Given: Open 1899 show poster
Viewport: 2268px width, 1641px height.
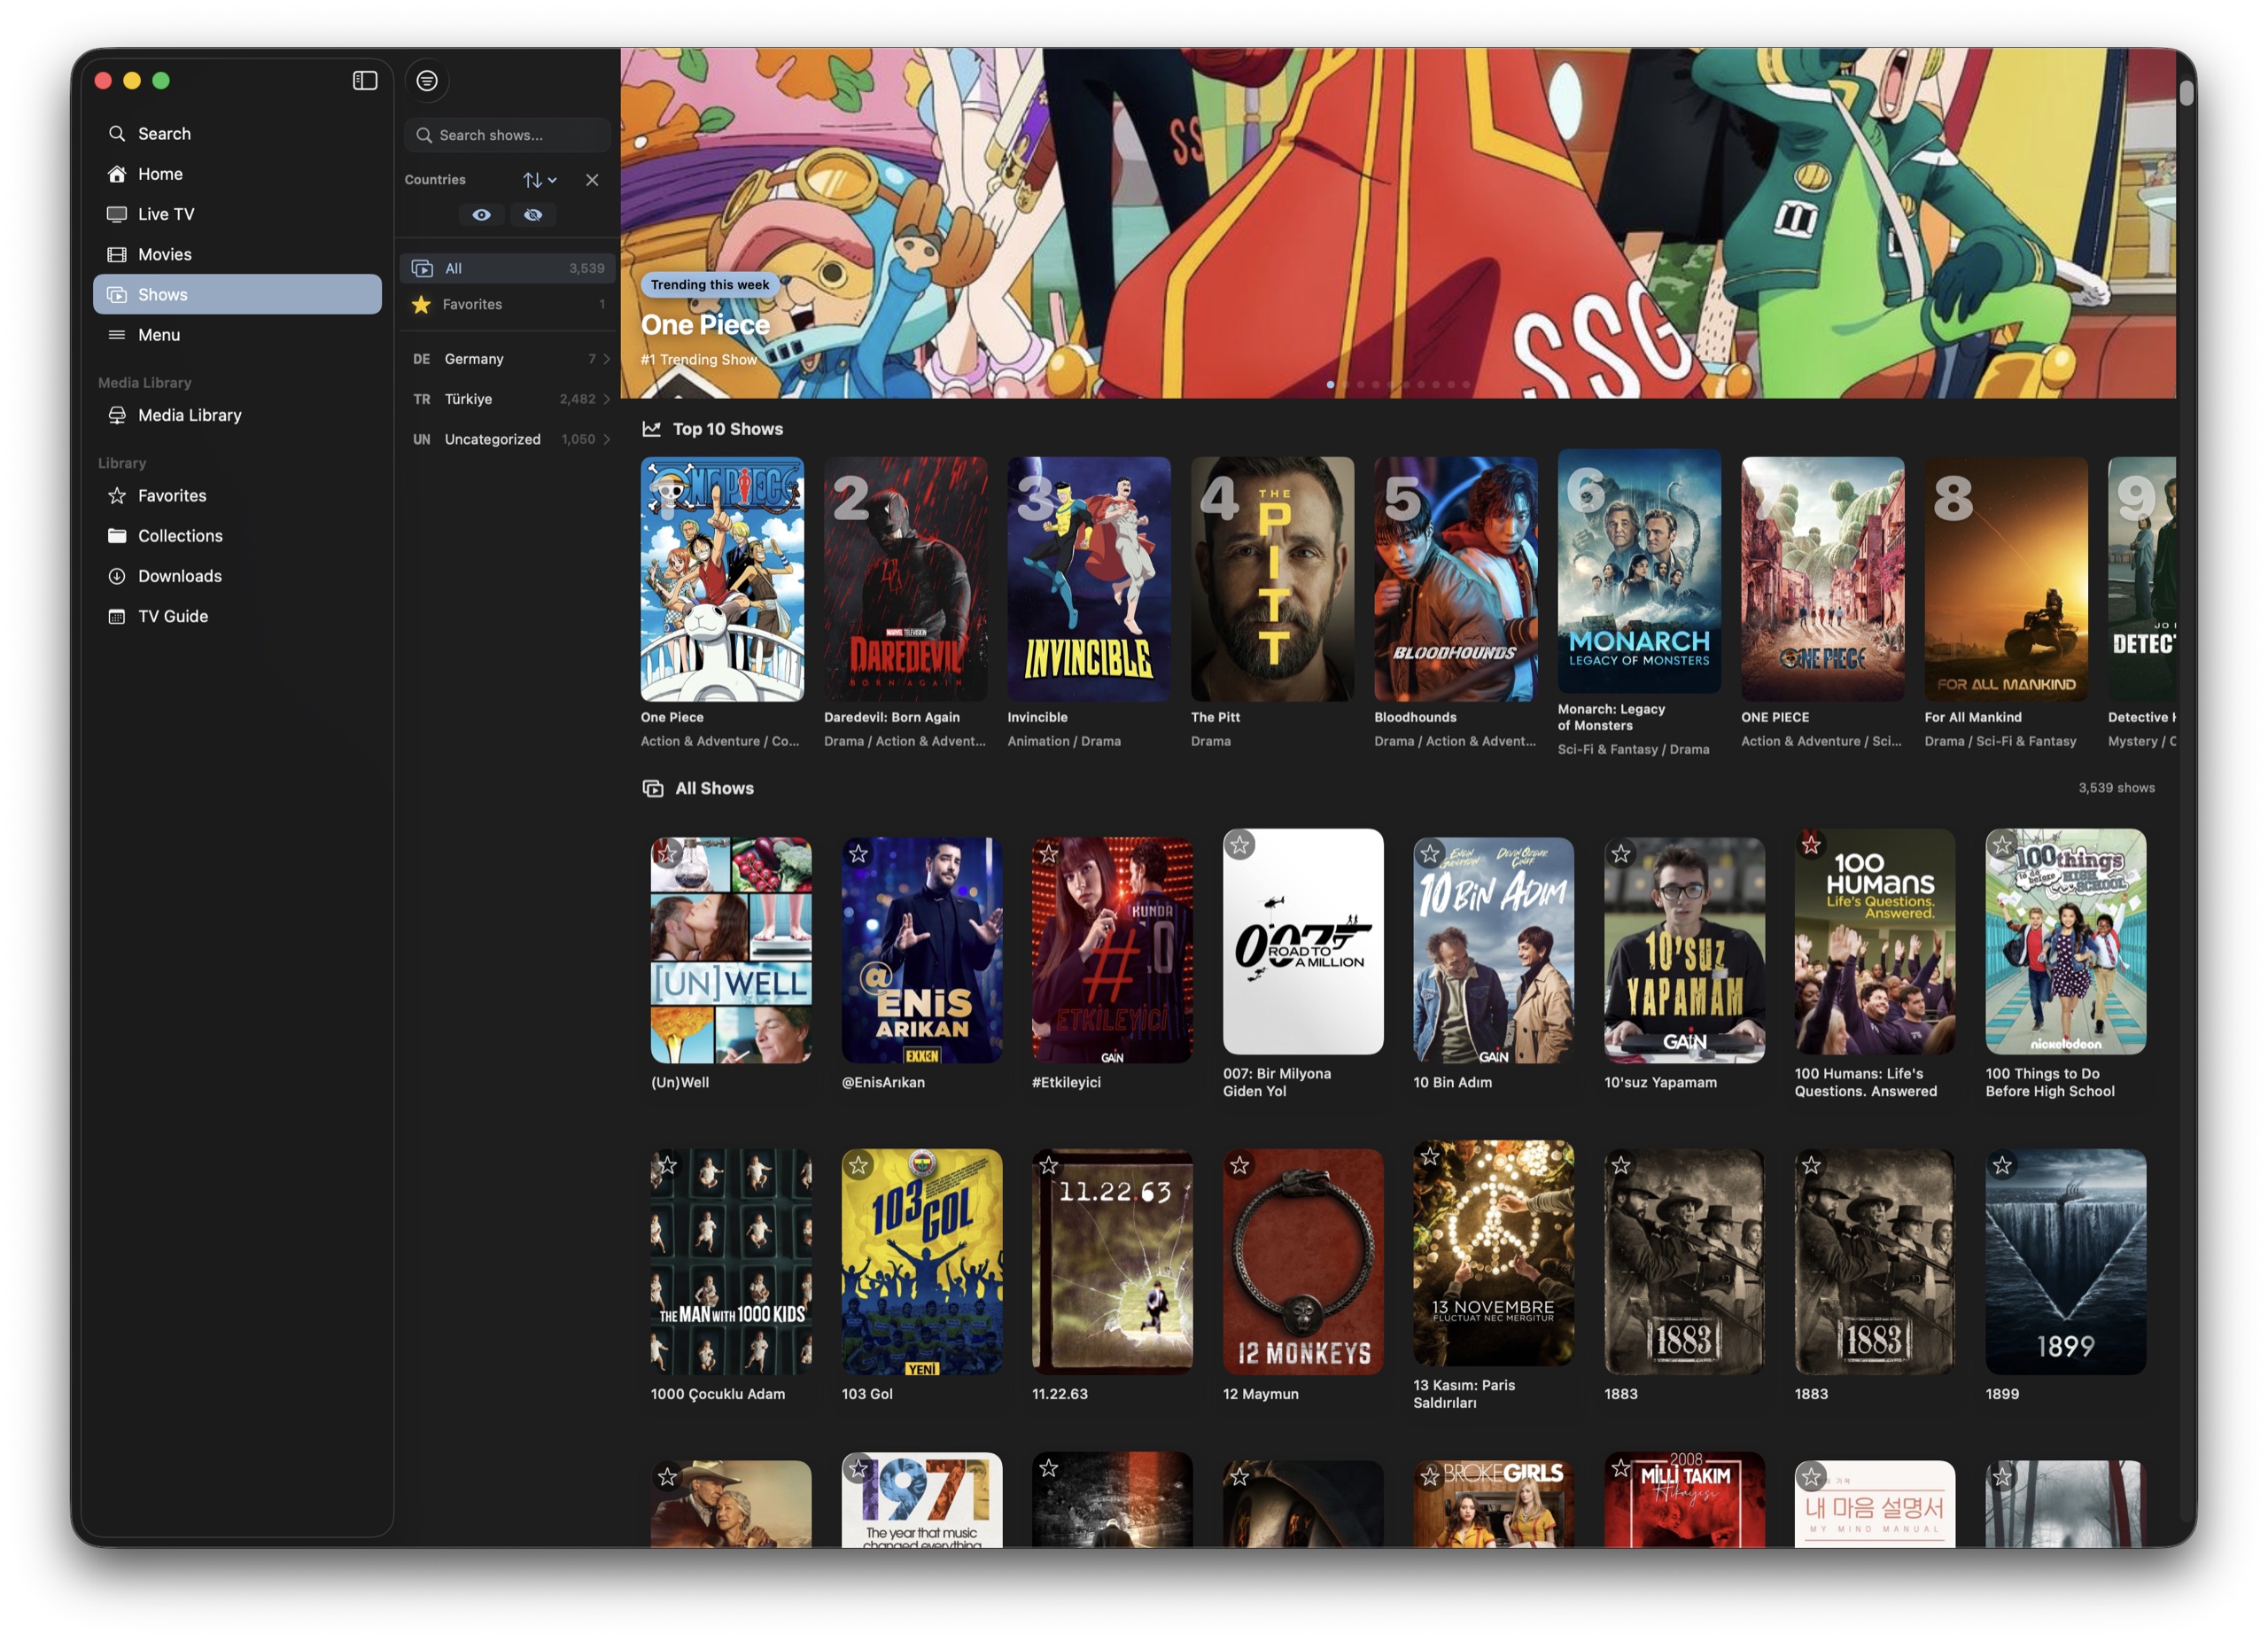Looking at the screenshot, I should 2065,1261.
